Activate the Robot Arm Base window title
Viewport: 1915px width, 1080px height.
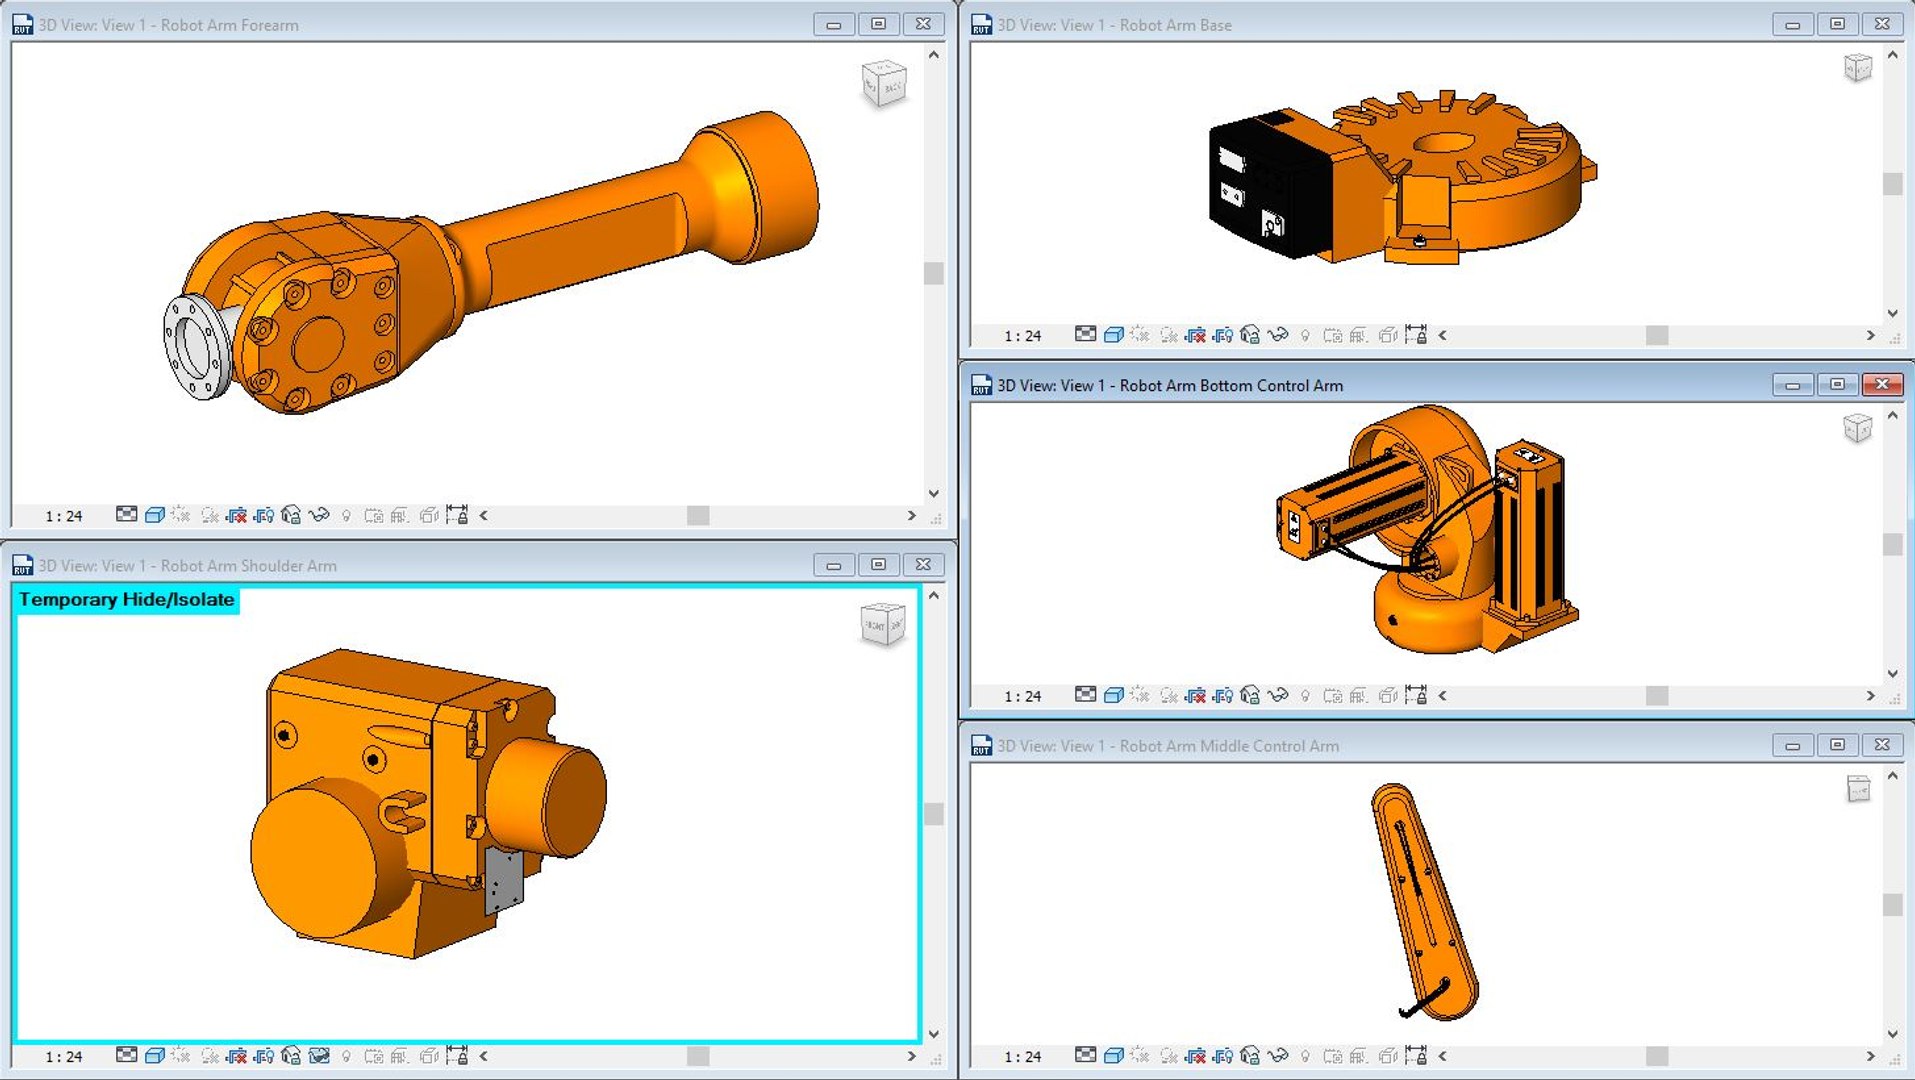pos(1114,25)
